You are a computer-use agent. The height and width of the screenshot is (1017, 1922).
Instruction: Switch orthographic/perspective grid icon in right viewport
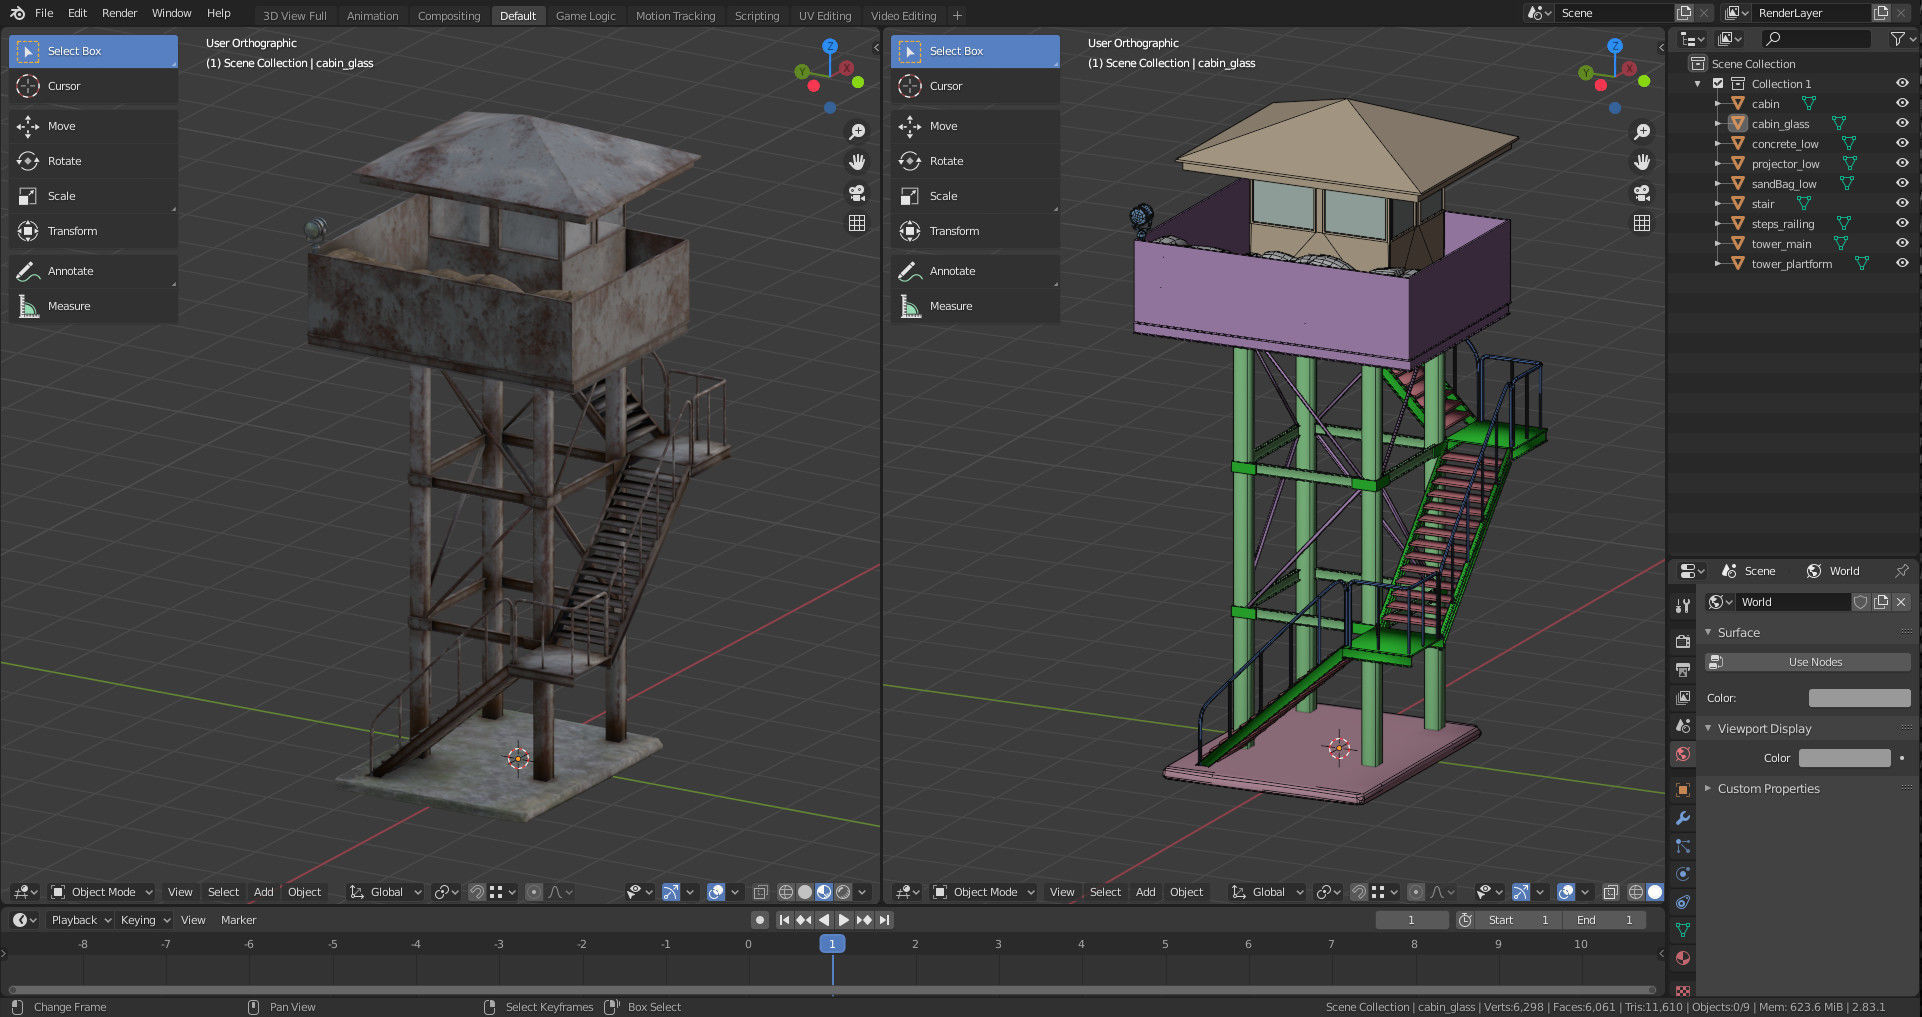[1642, 223]
